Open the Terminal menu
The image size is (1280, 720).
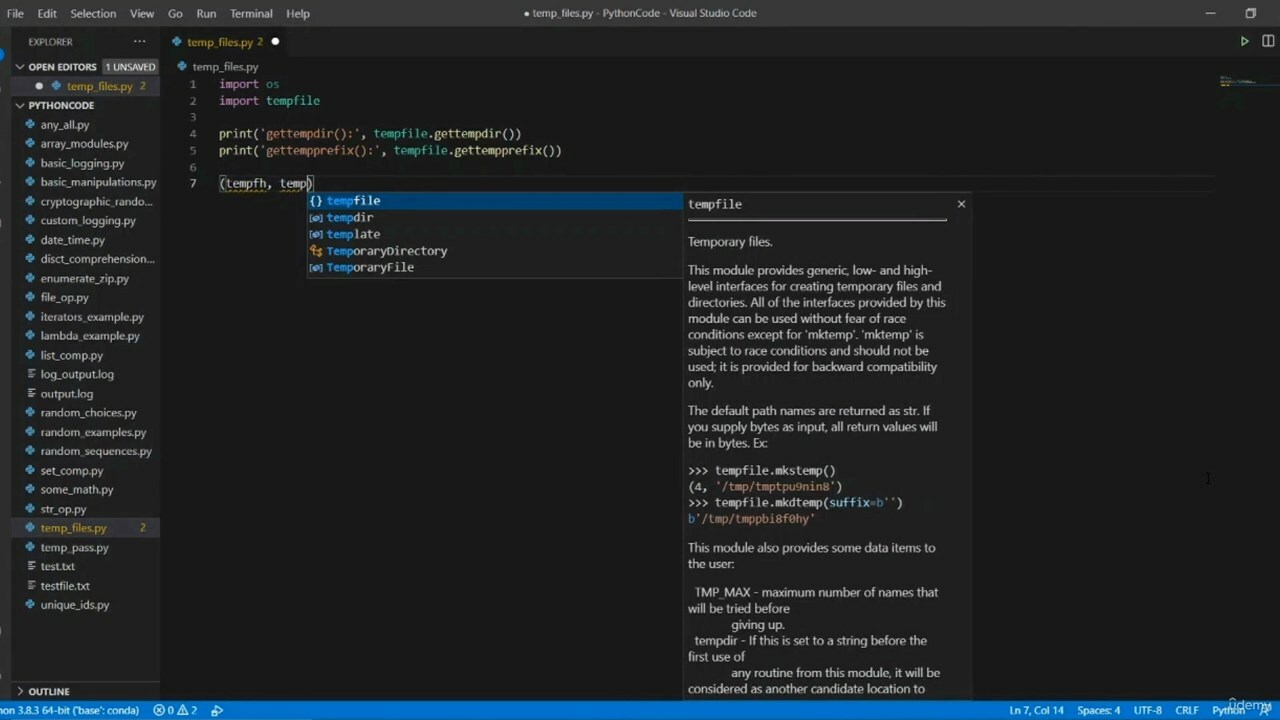[x=251, y=13]
